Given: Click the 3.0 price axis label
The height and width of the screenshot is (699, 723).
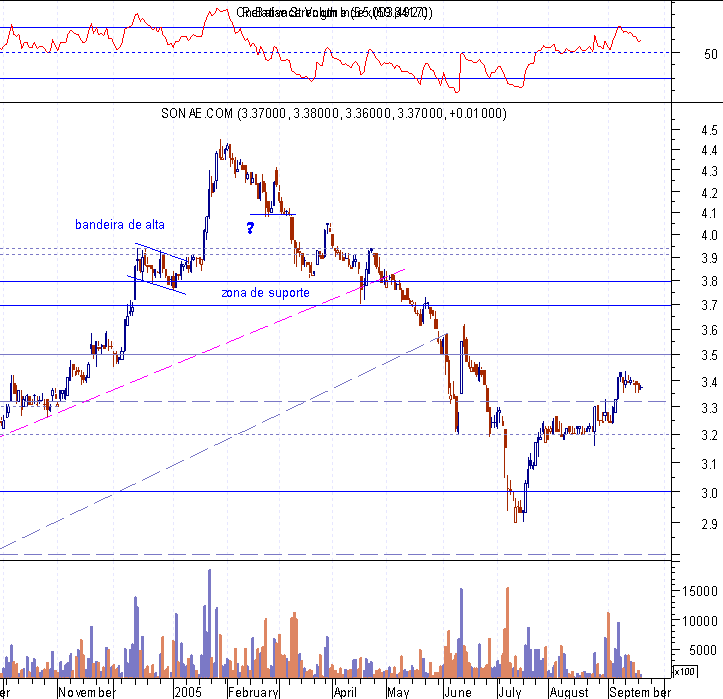Looking at the screenshot, I should point(709,493).
